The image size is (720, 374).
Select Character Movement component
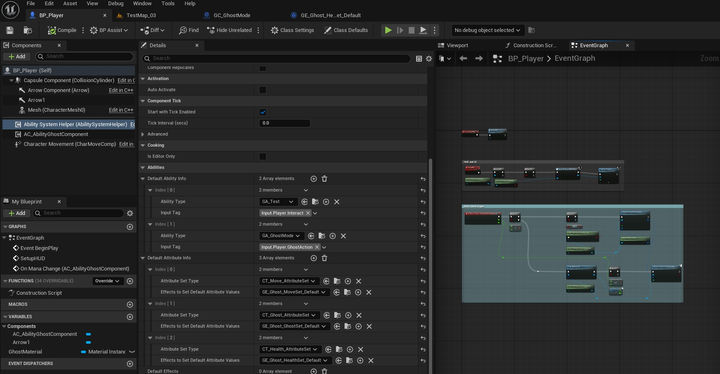click(x=69, y=144)
